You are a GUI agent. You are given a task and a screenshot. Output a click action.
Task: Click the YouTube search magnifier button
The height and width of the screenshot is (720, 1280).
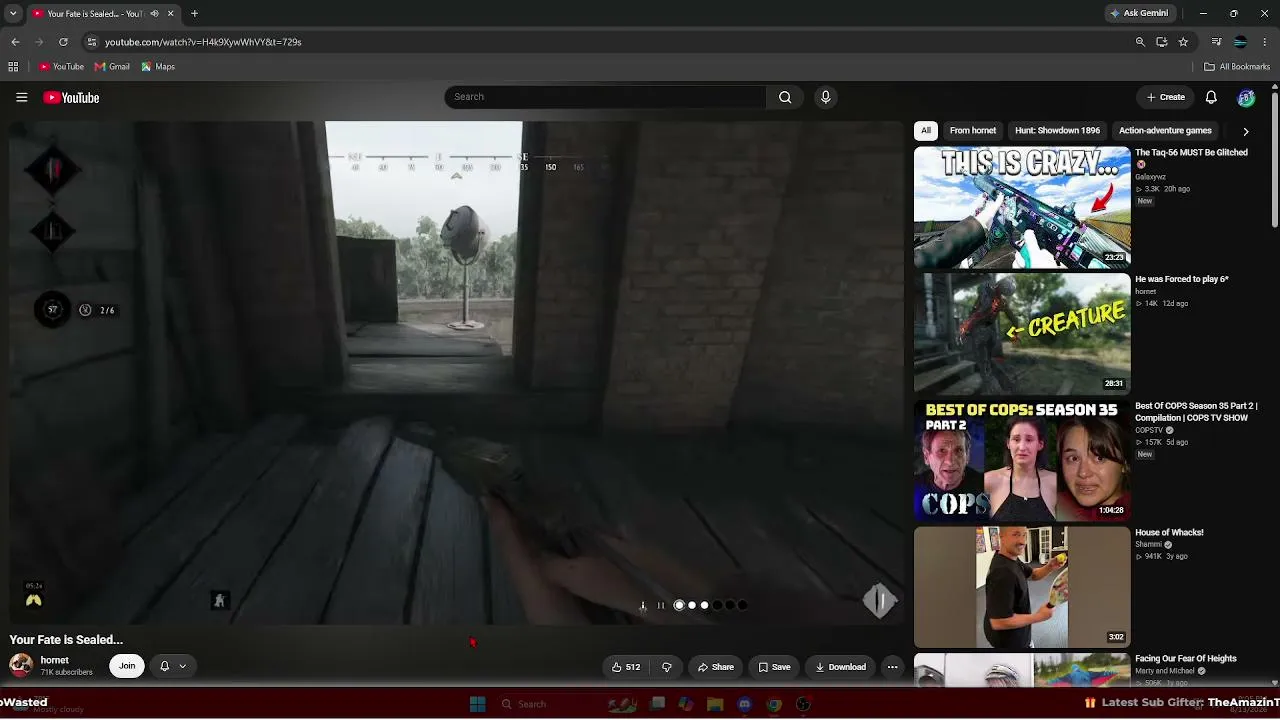tap(785, 97)
